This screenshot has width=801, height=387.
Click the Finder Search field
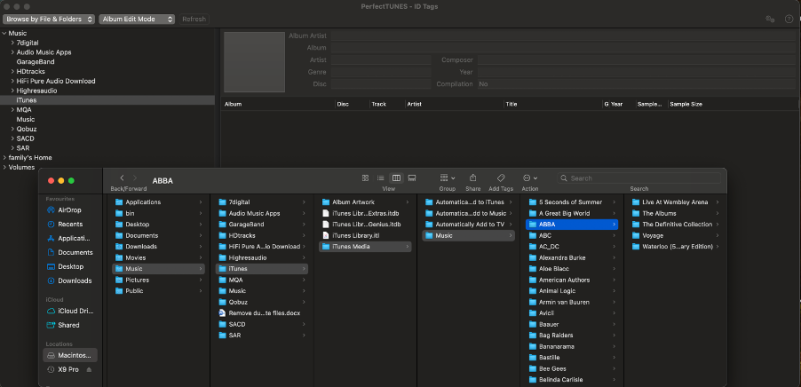(x=639, y=178)
